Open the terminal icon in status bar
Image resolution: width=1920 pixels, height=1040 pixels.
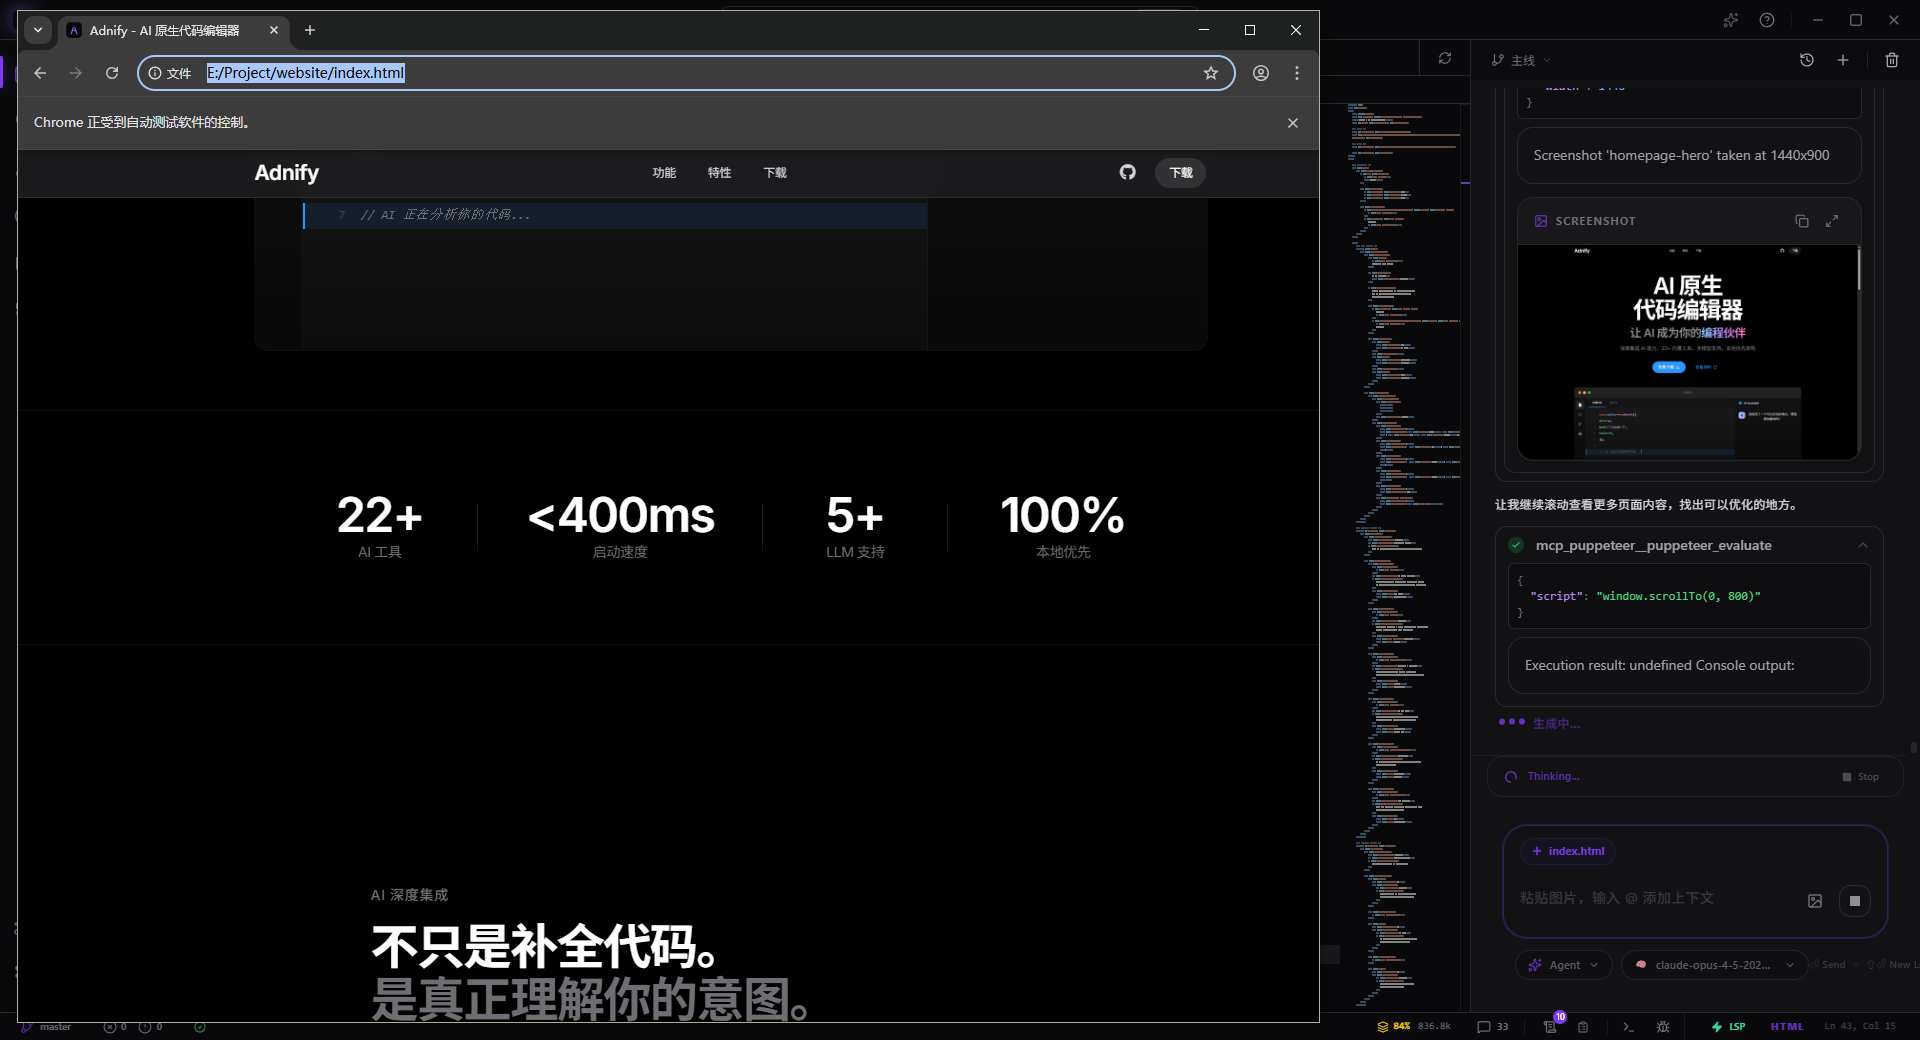[1627, 1027]
